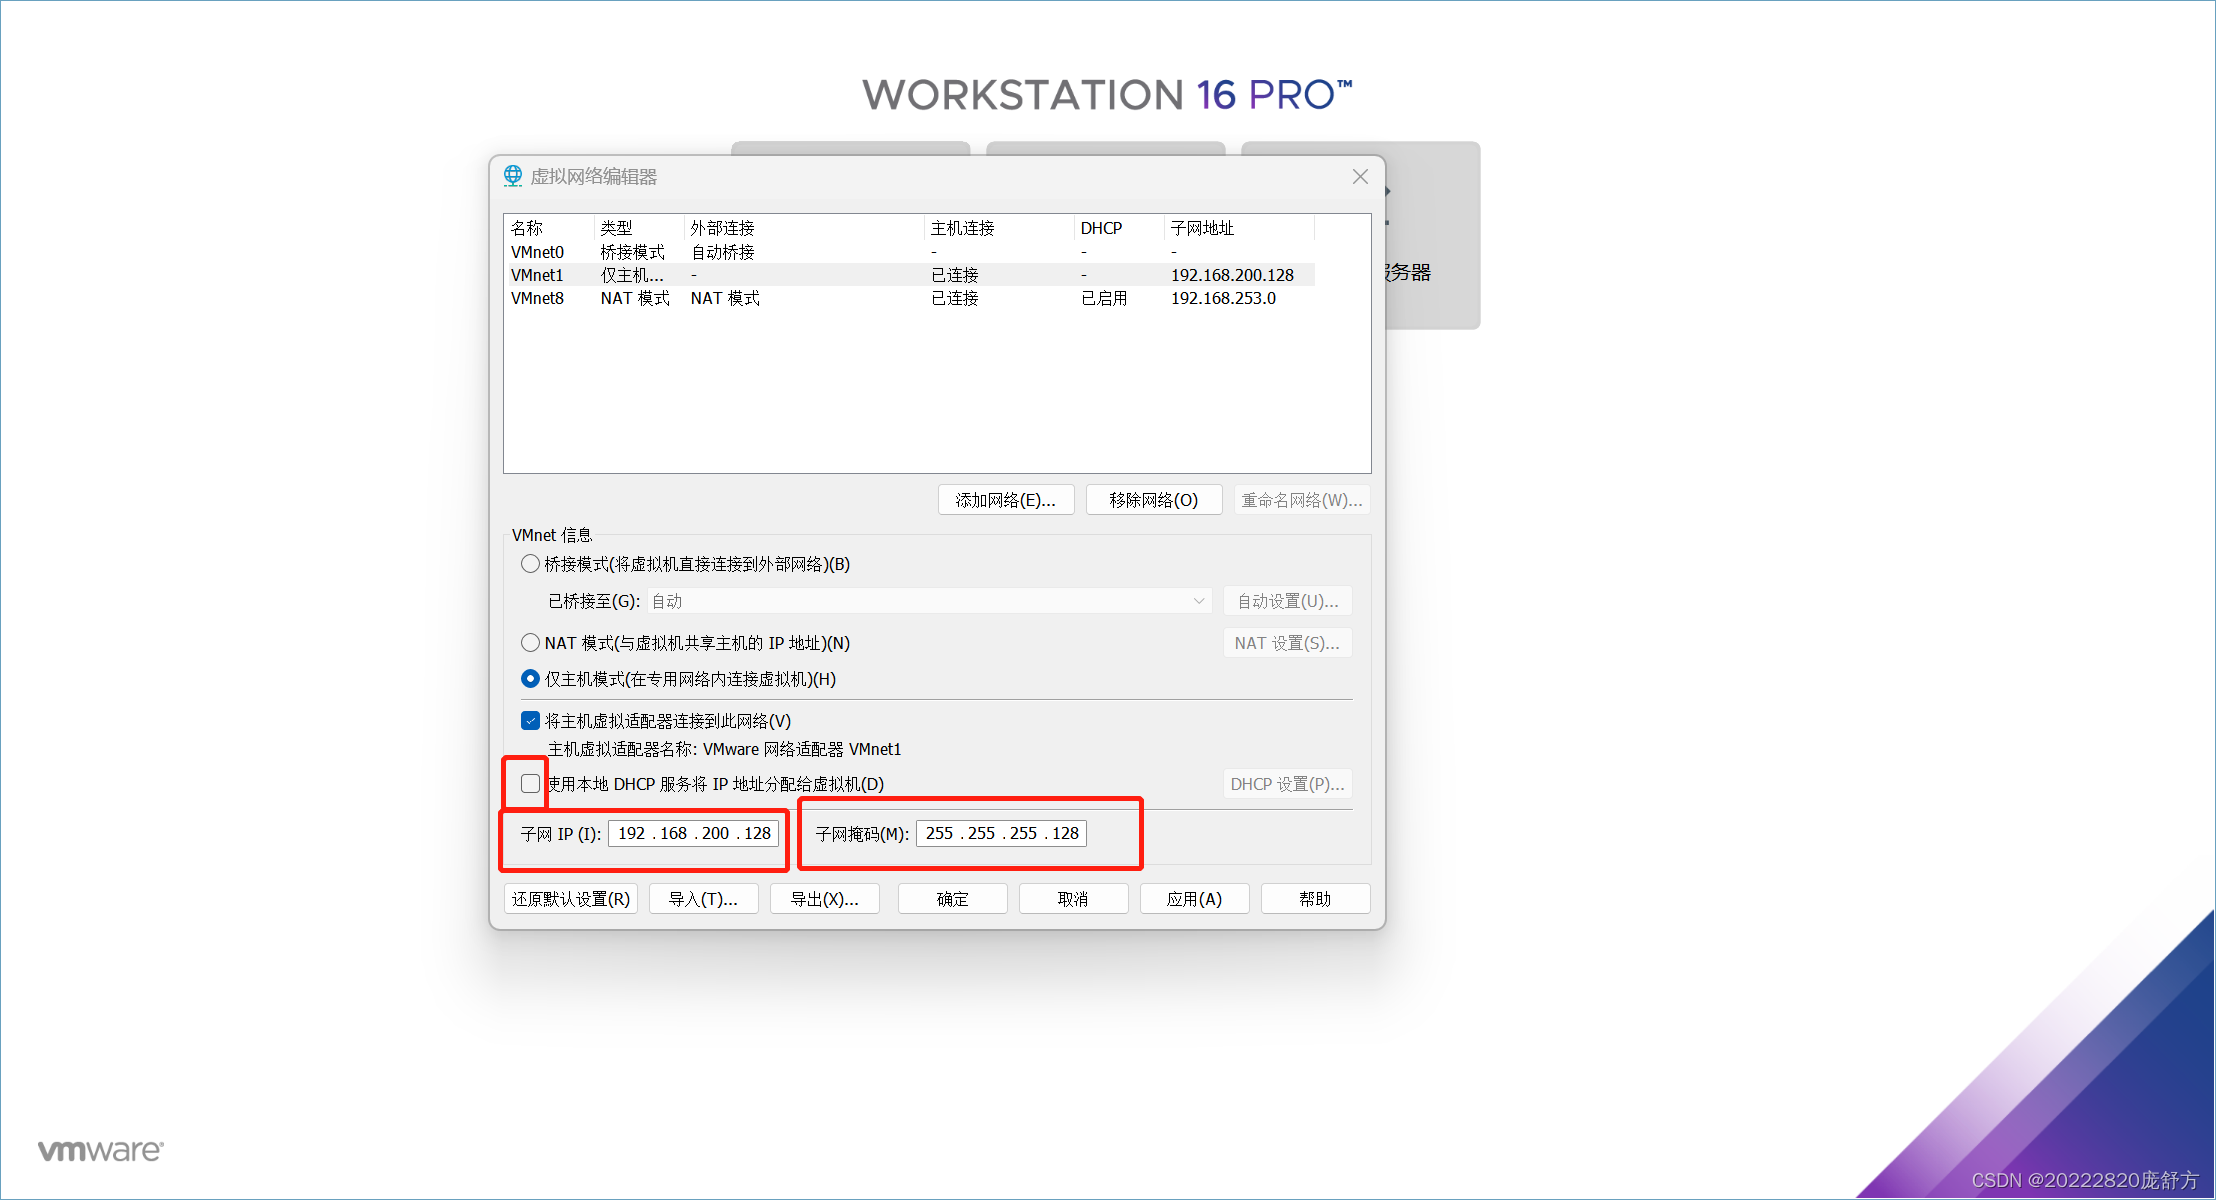Click the globe icon in dialog title
The width and height of the screenshot is (2216, 1200).
pyautogui.click(x=513, y=176)
